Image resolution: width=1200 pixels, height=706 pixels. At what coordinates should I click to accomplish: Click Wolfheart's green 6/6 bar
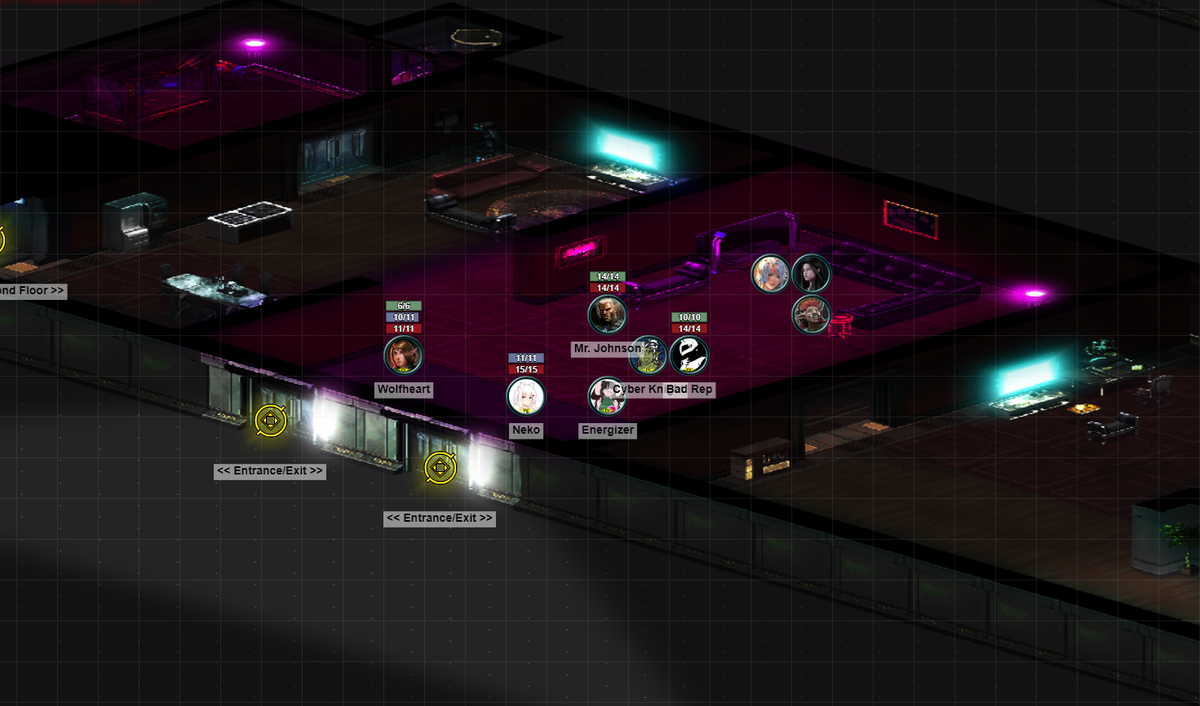pyautogui.click(x=403, y=306)
